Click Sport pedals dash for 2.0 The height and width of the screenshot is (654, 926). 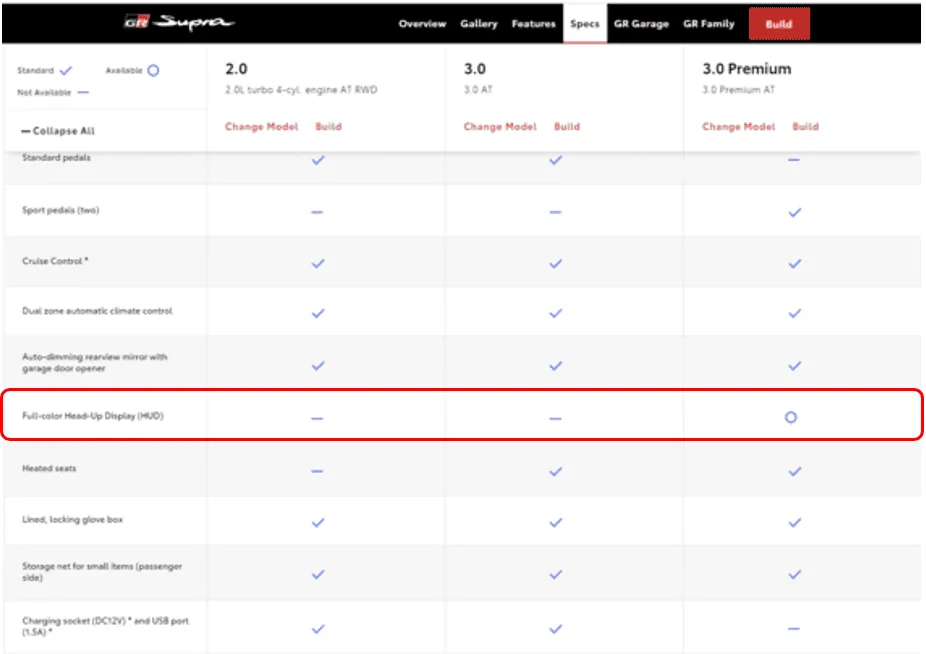[x=317, y=212]
